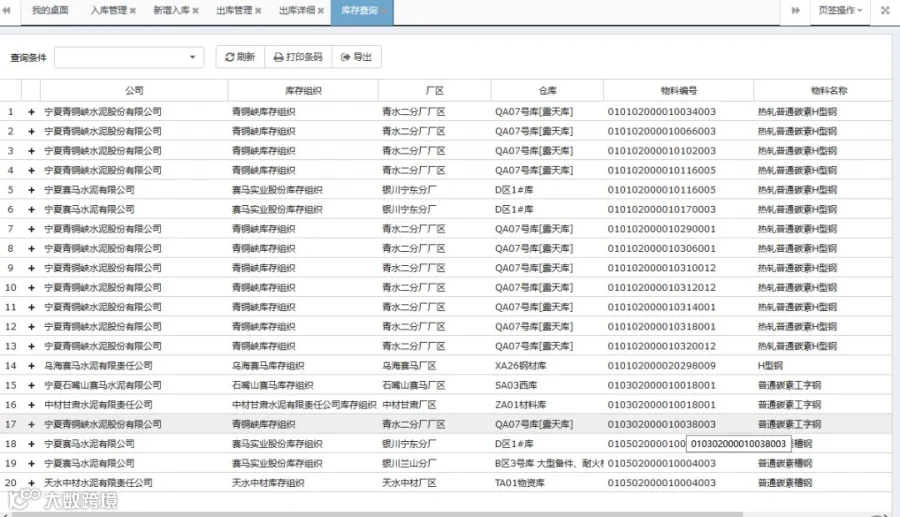Screen dimensions: 900x517
Task: Switch to the 出库管理 tab
Action: pos(234,10)
